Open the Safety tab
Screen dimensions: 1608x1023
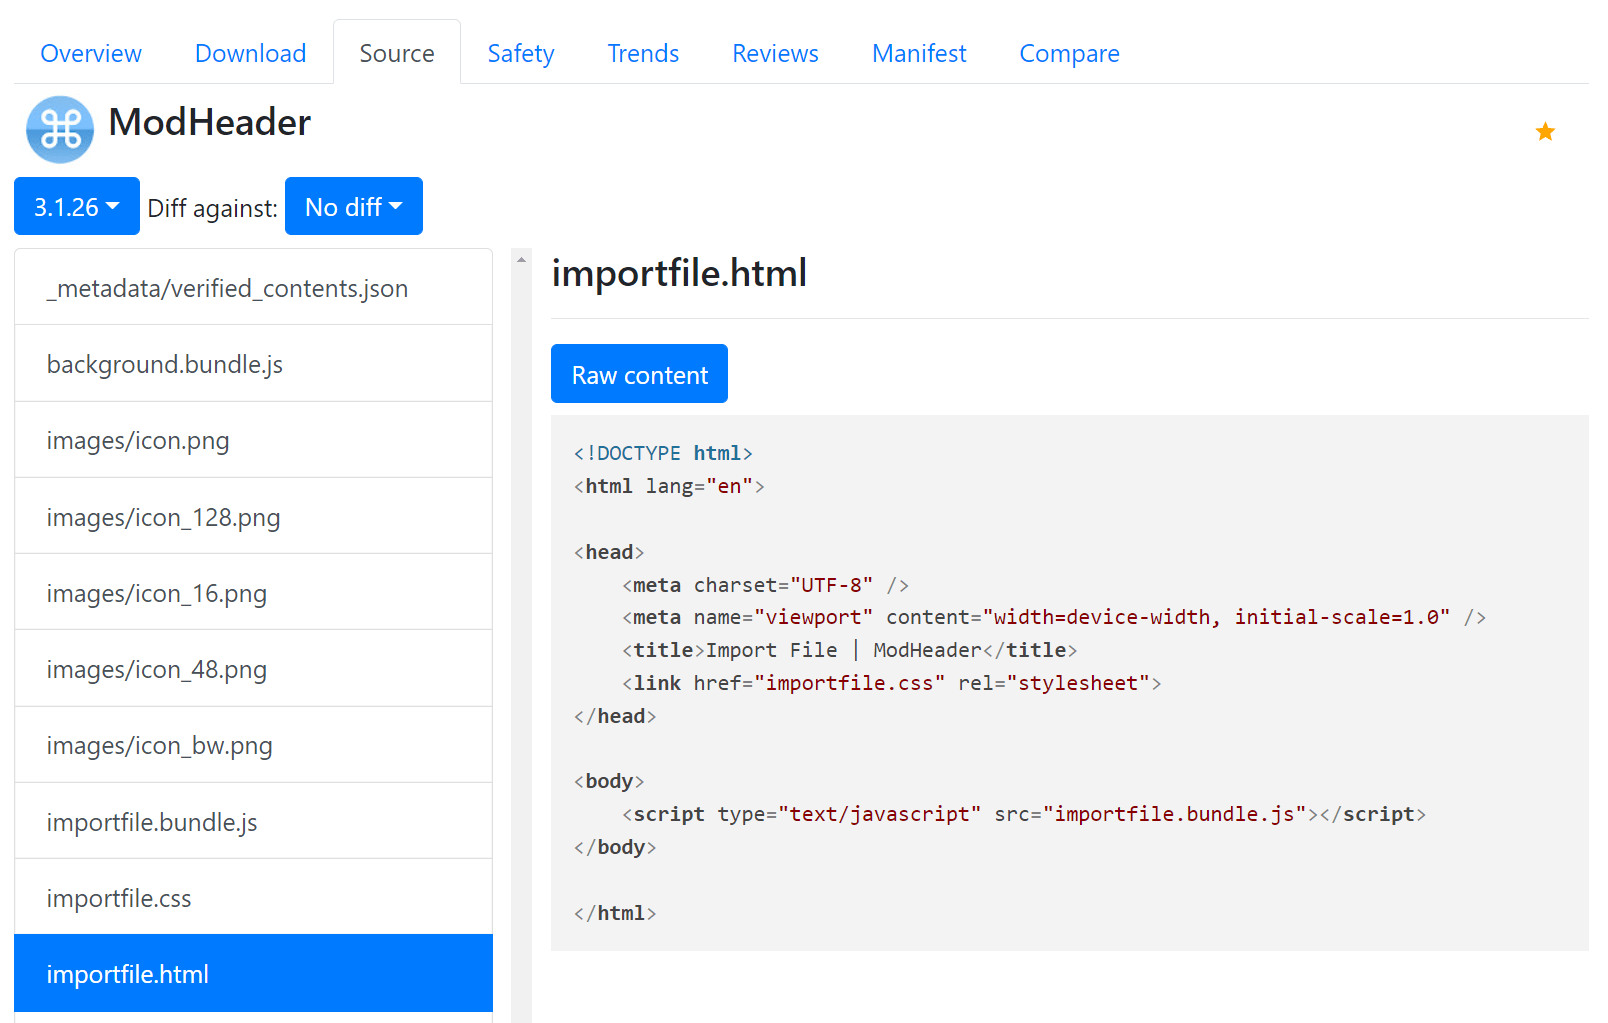pos(521,53)
